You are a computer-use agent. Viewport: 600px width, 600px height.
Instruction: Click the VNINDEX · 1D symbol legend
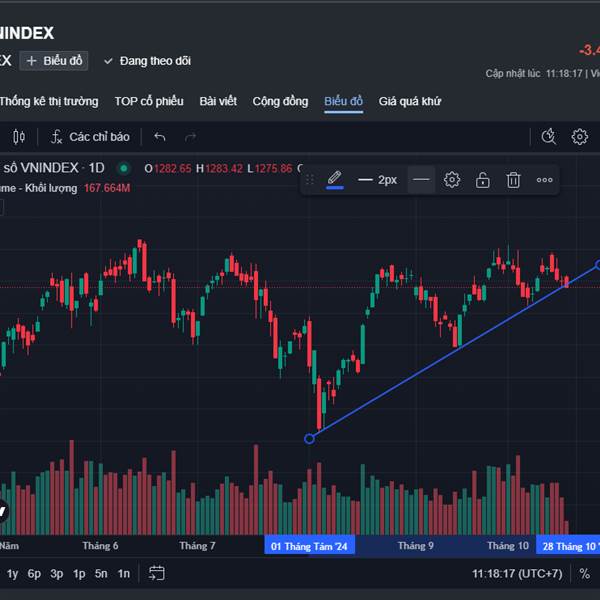click(x=53, y=168)
